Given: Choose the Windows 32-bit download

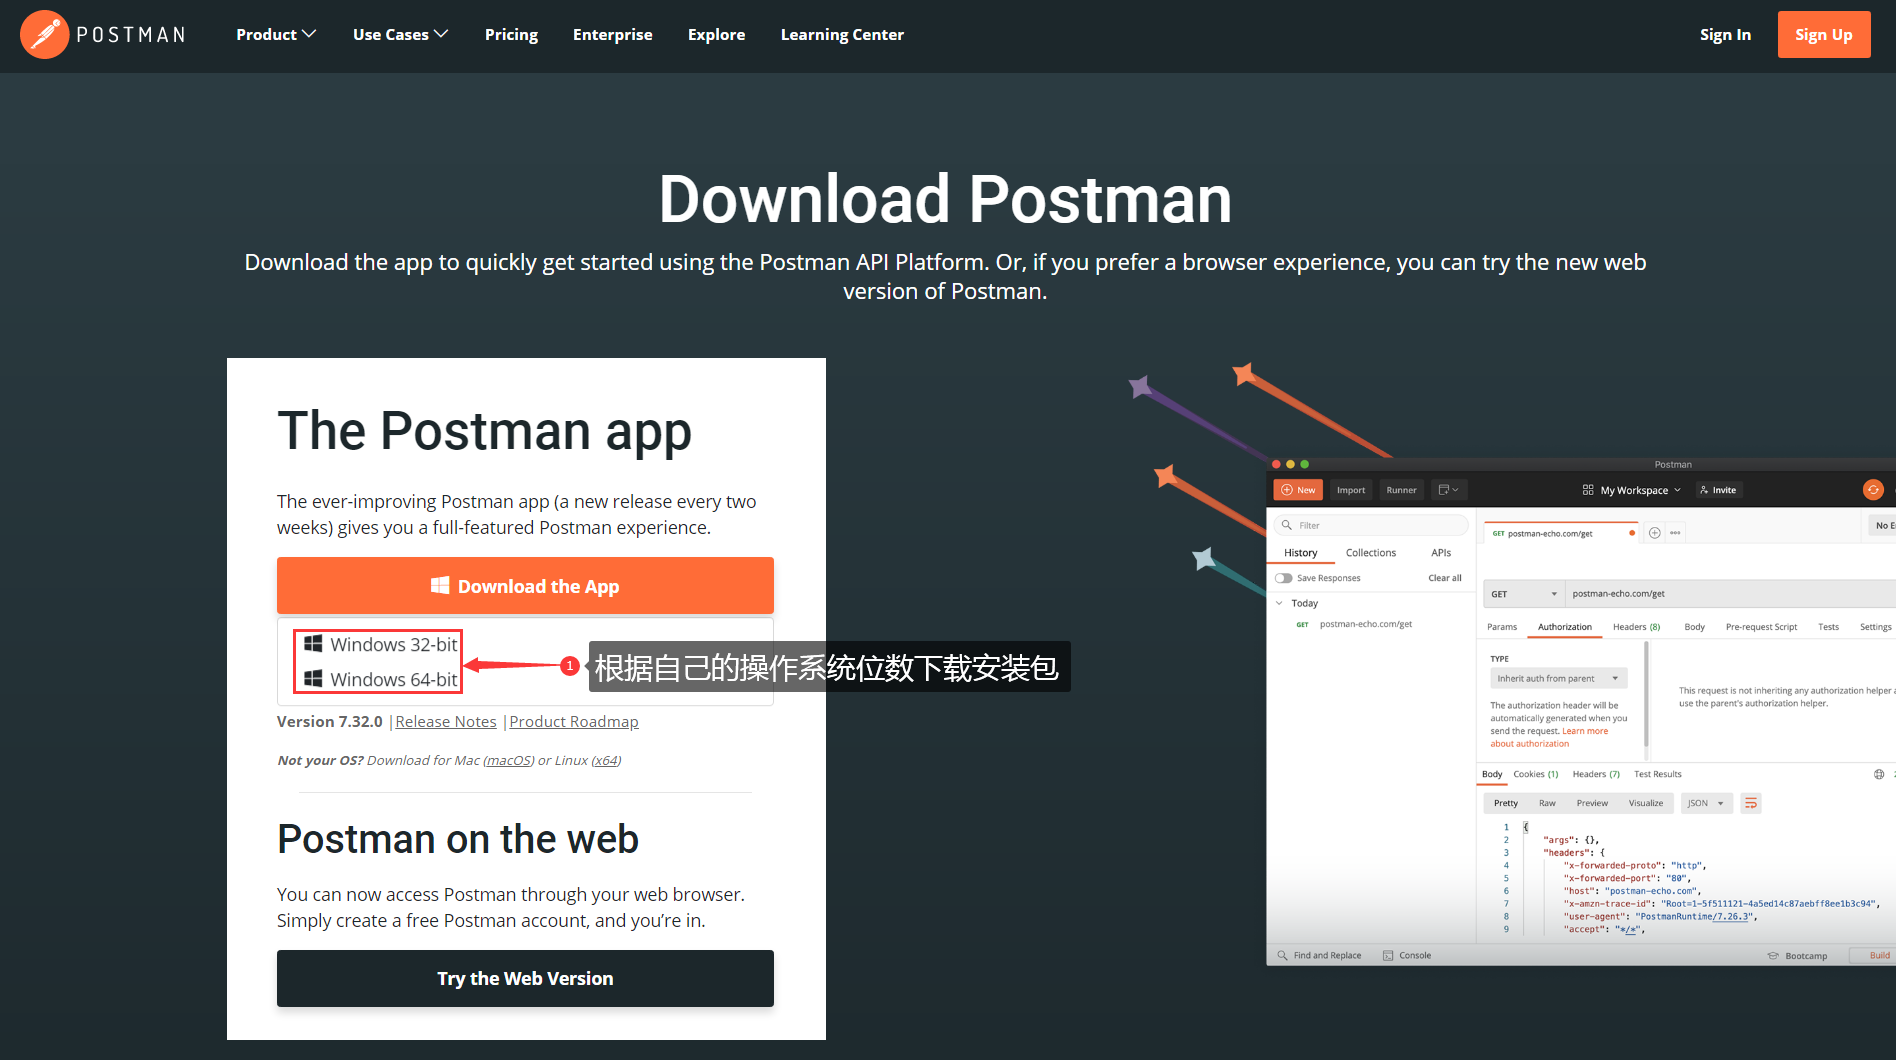Looking at the screenshot, I should click(380, 644).
